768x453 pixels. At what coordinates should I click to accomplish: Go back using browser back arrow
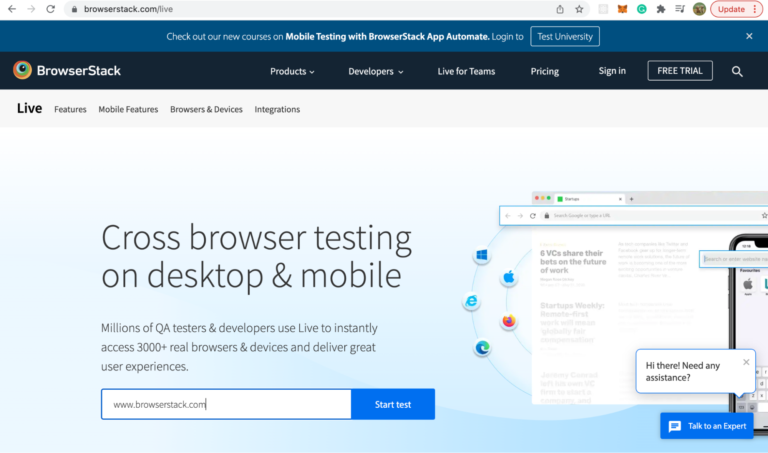(12, 9)
